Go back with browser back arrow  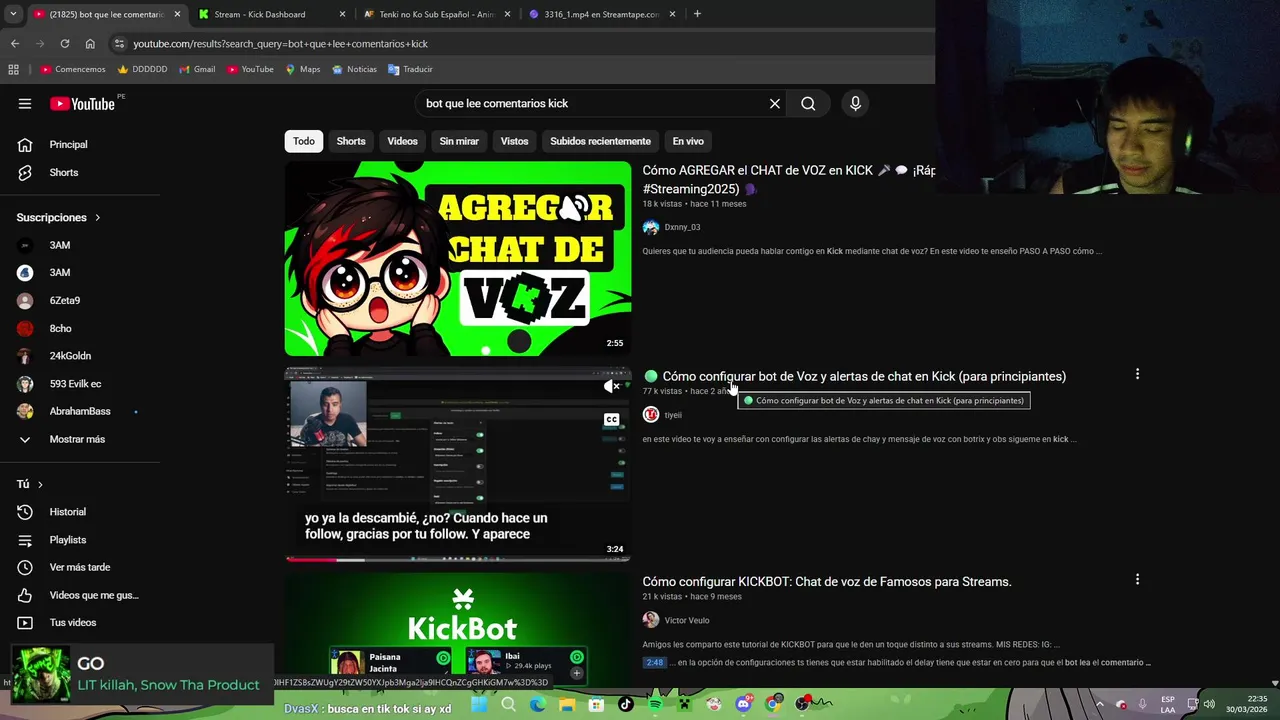[x=15, y=44]
